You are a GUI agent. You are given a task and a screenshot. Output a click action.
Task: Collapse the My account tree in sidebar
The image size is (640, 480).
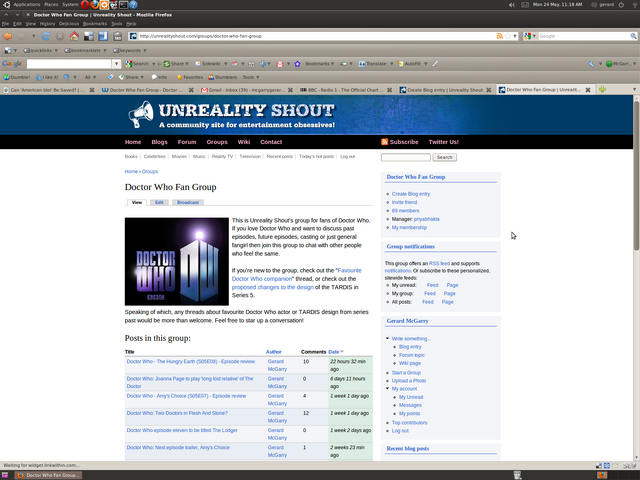coord(387,389)
